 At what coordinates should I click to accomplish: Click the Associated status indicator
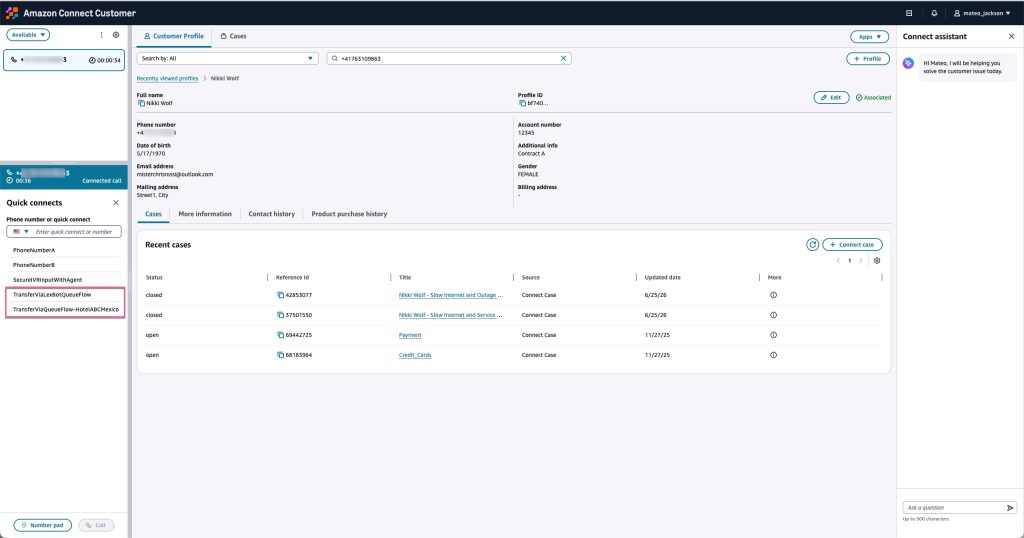873,97
